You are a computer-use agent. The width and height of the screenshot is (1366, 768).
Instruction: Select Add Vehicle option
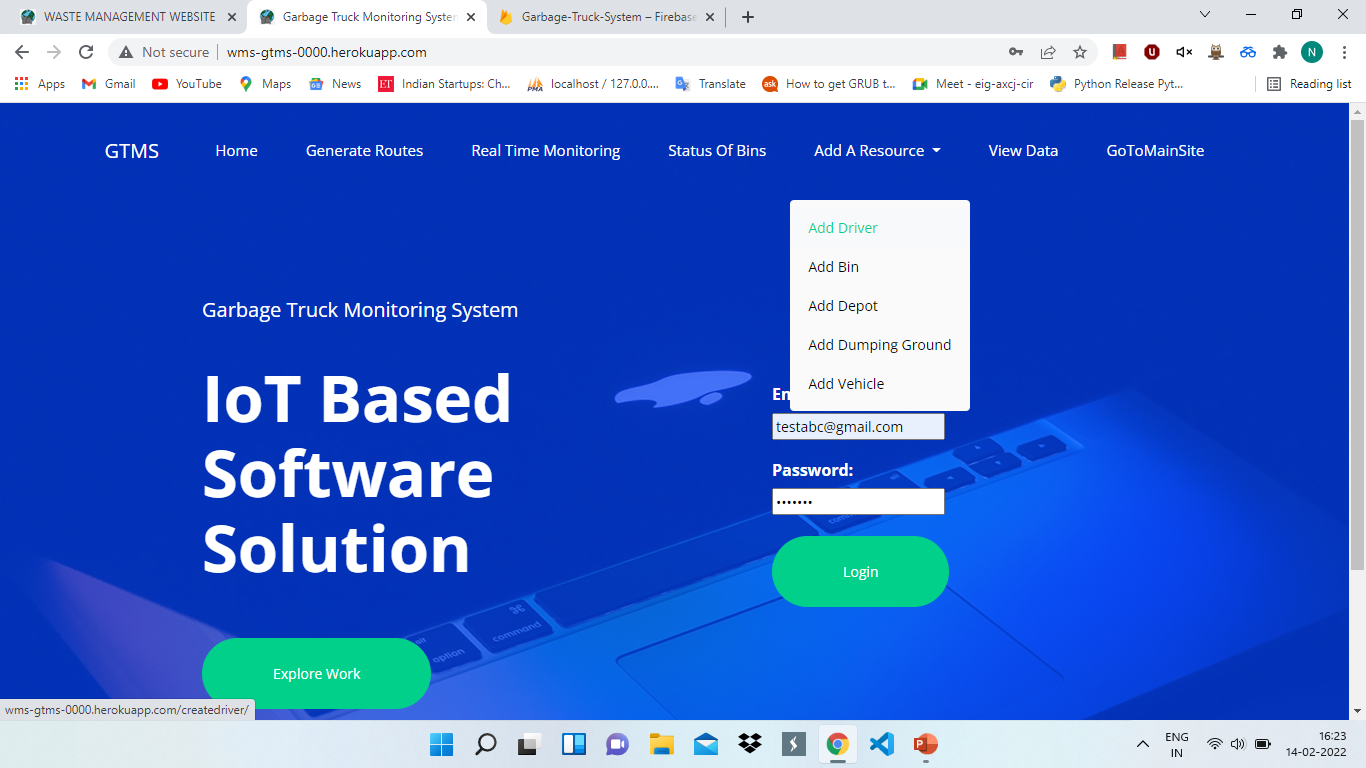pyautogui.click(x=880, y=384)
